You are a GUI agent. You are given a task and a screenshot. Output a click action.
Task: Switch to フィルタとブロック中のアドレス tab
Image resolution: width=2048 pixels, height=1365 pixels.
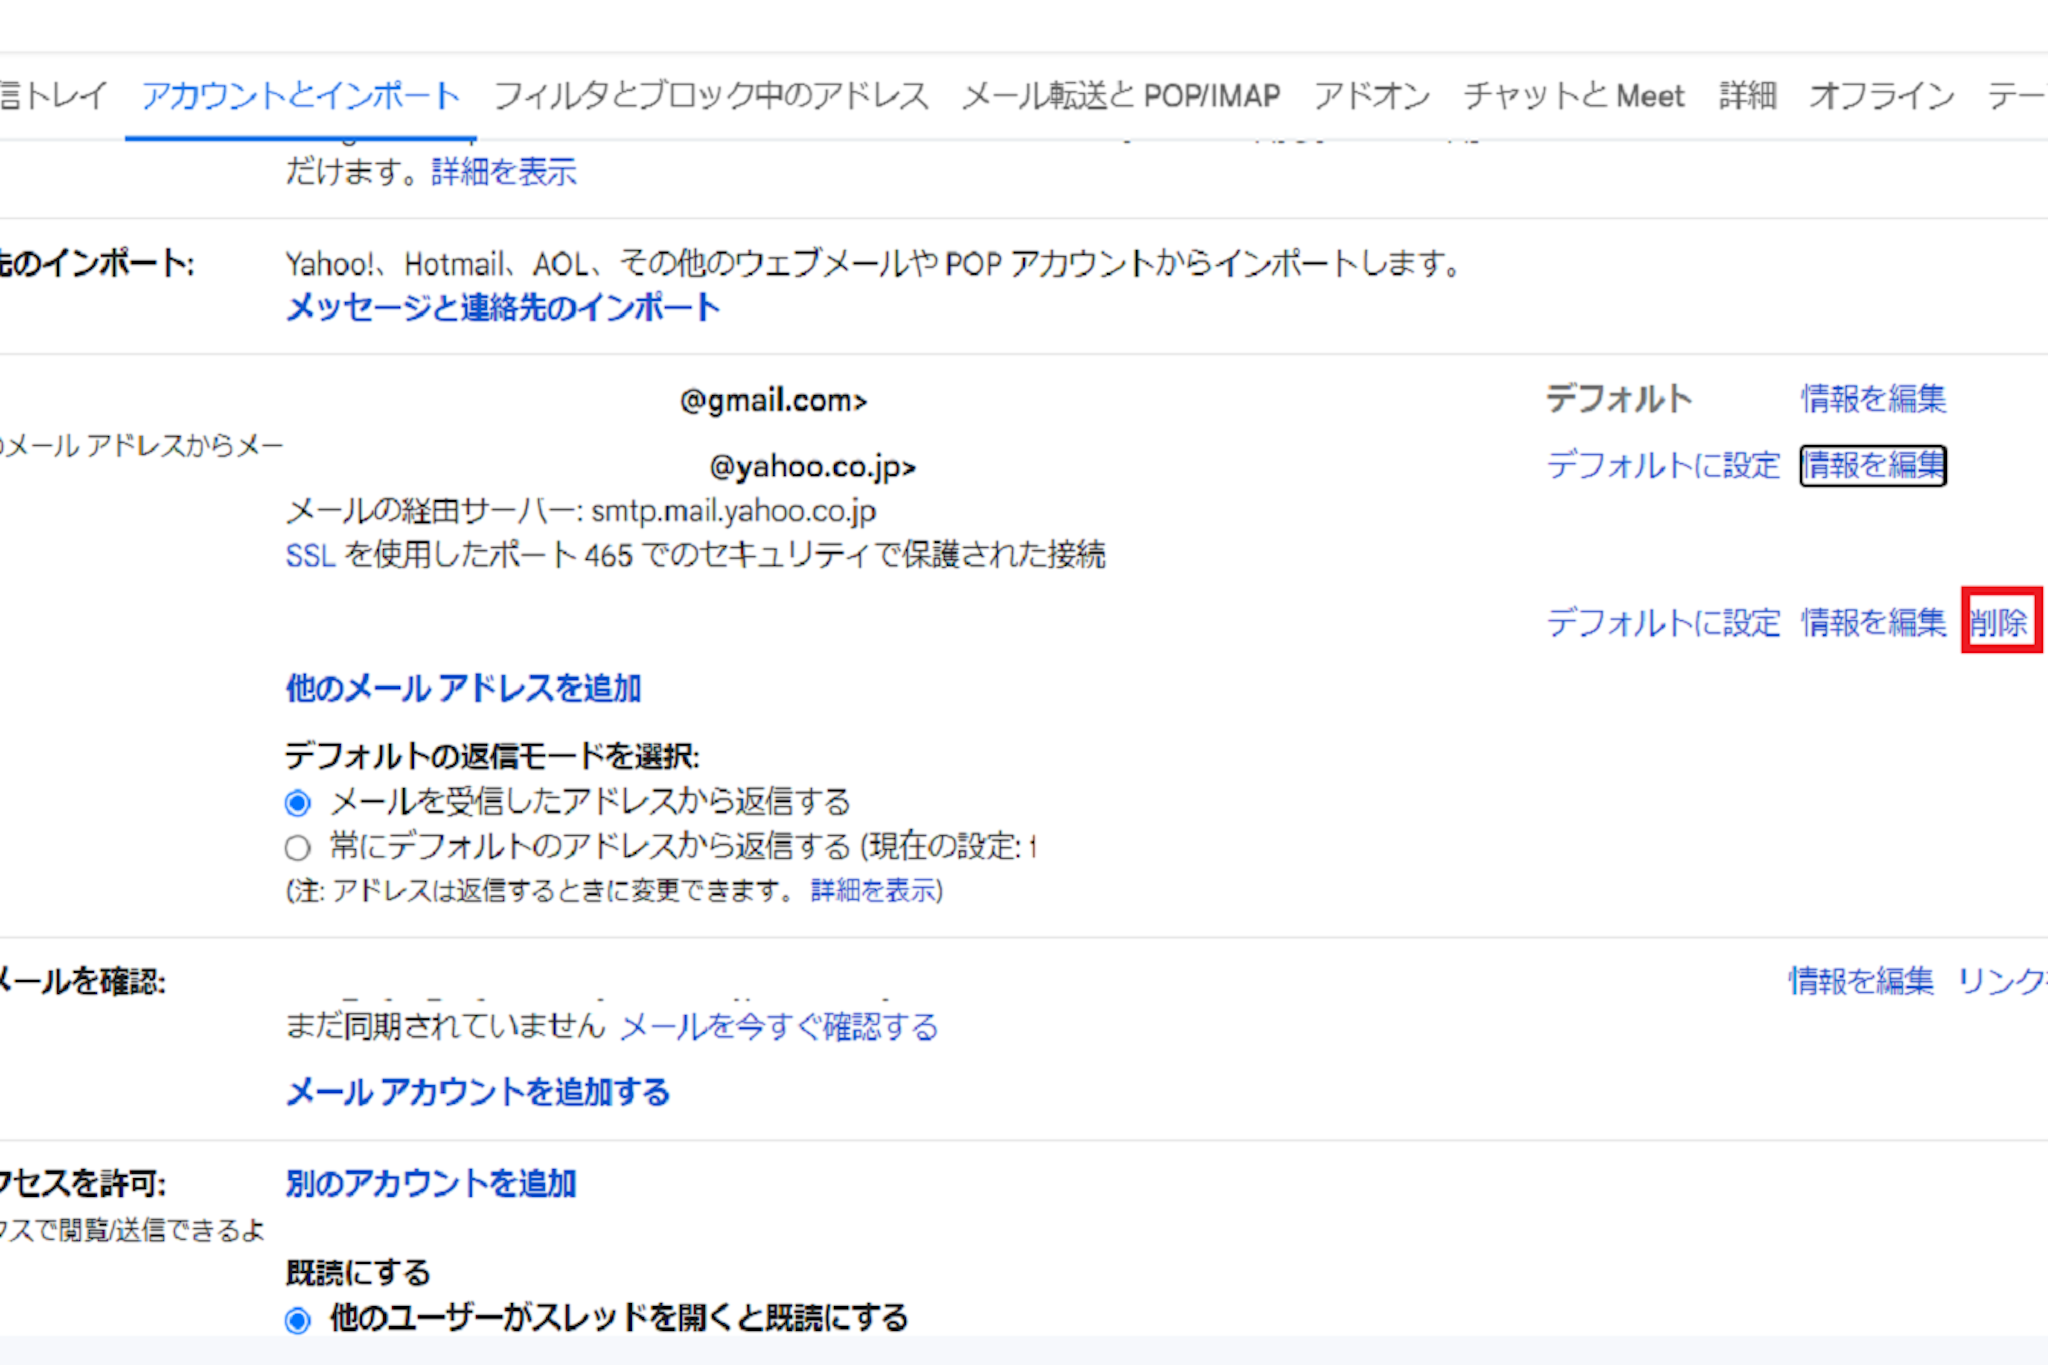click(711, 96)
